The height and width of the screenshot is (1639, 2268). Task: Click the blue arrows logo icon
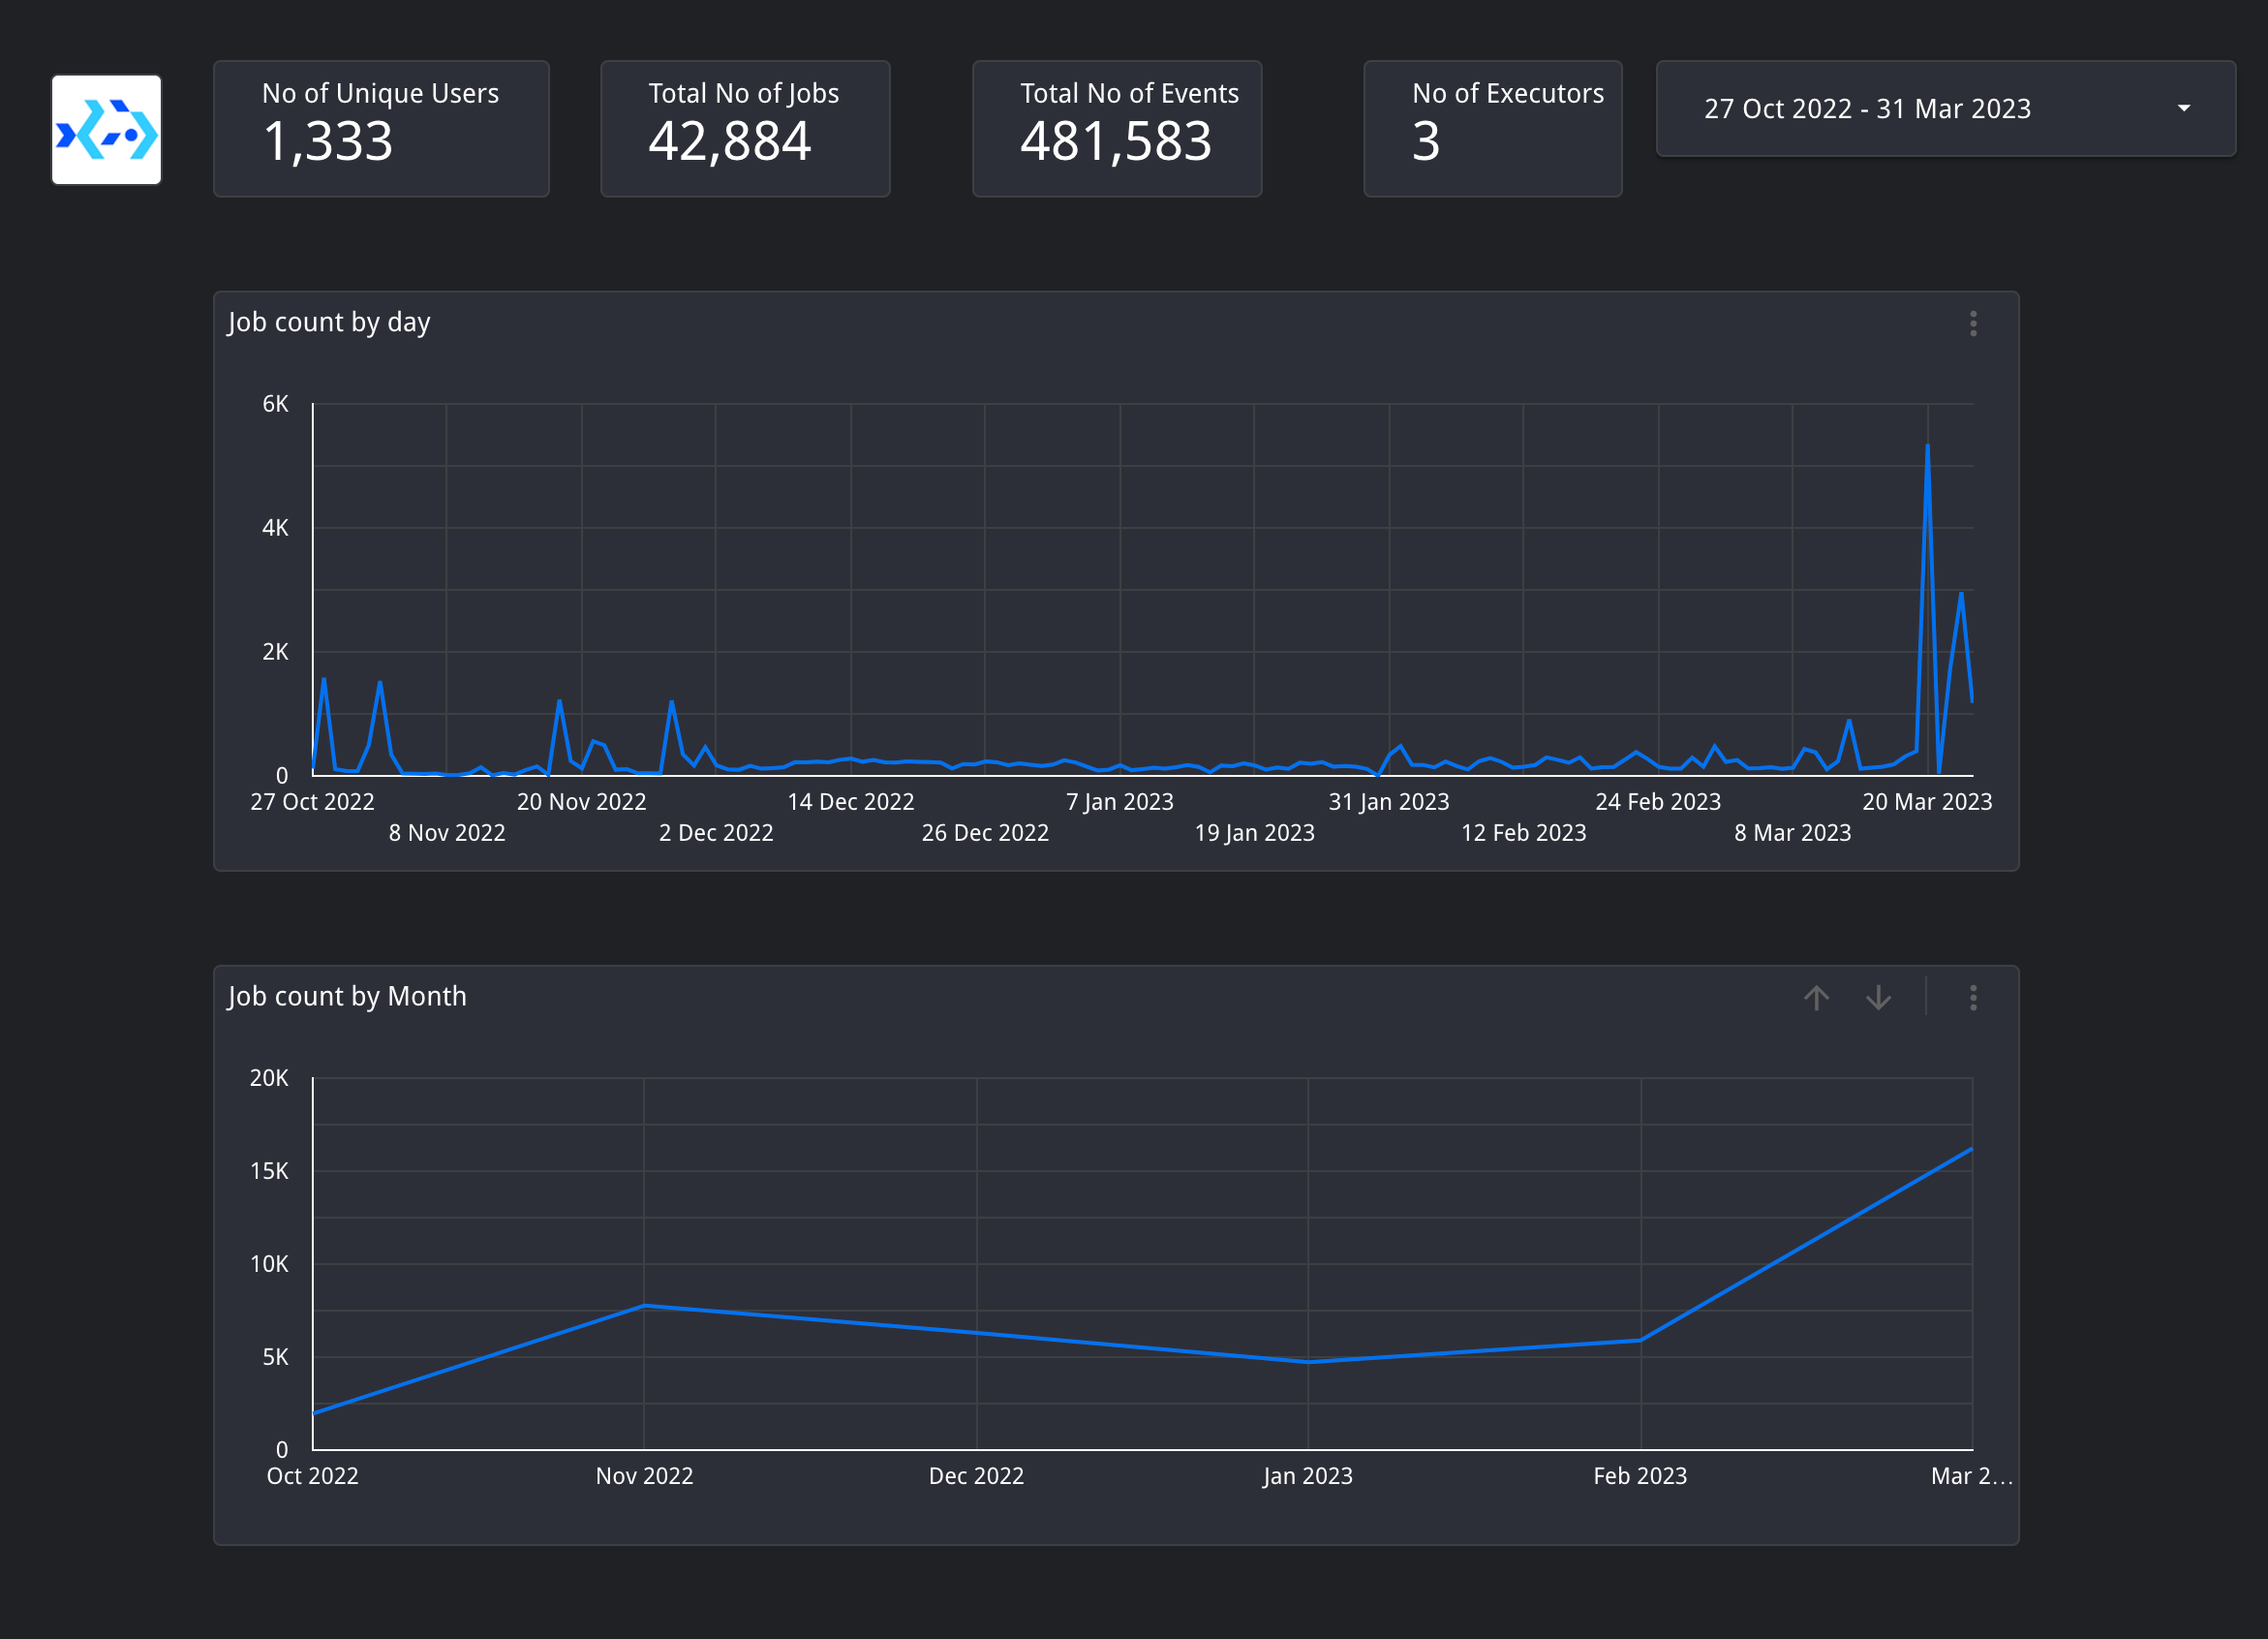(106, 130)
